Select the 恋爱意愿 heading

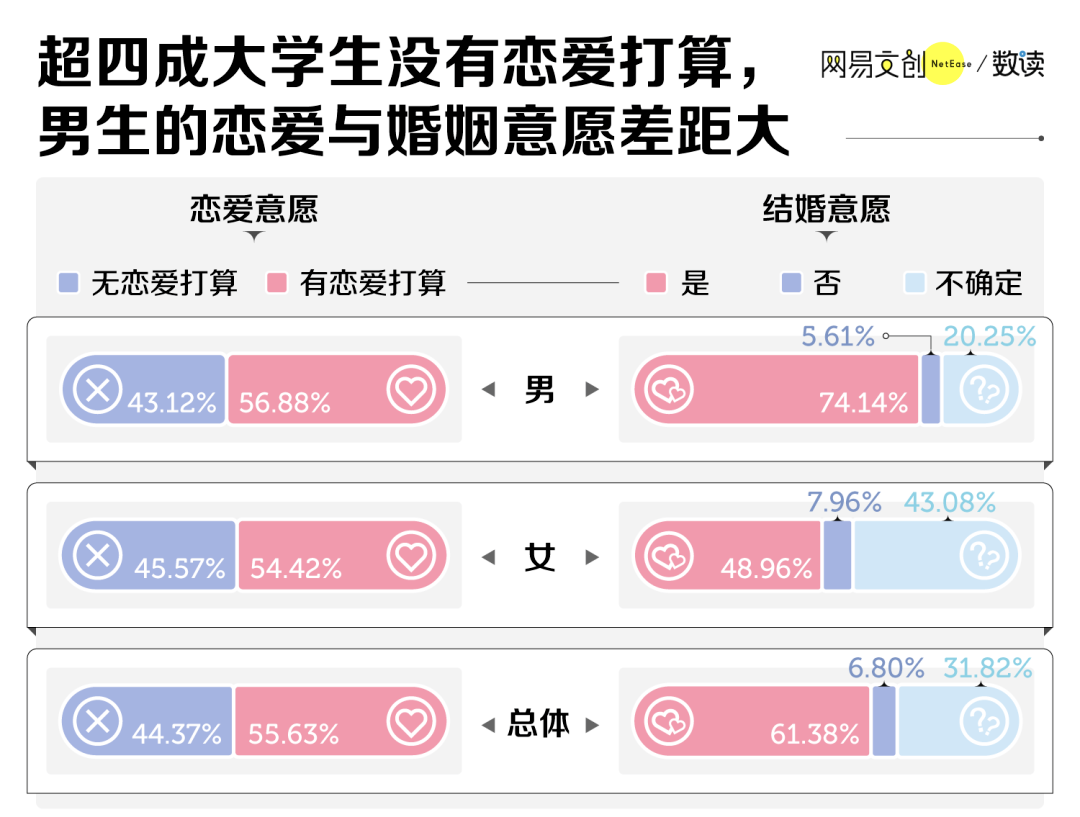(x=254, y=209)
